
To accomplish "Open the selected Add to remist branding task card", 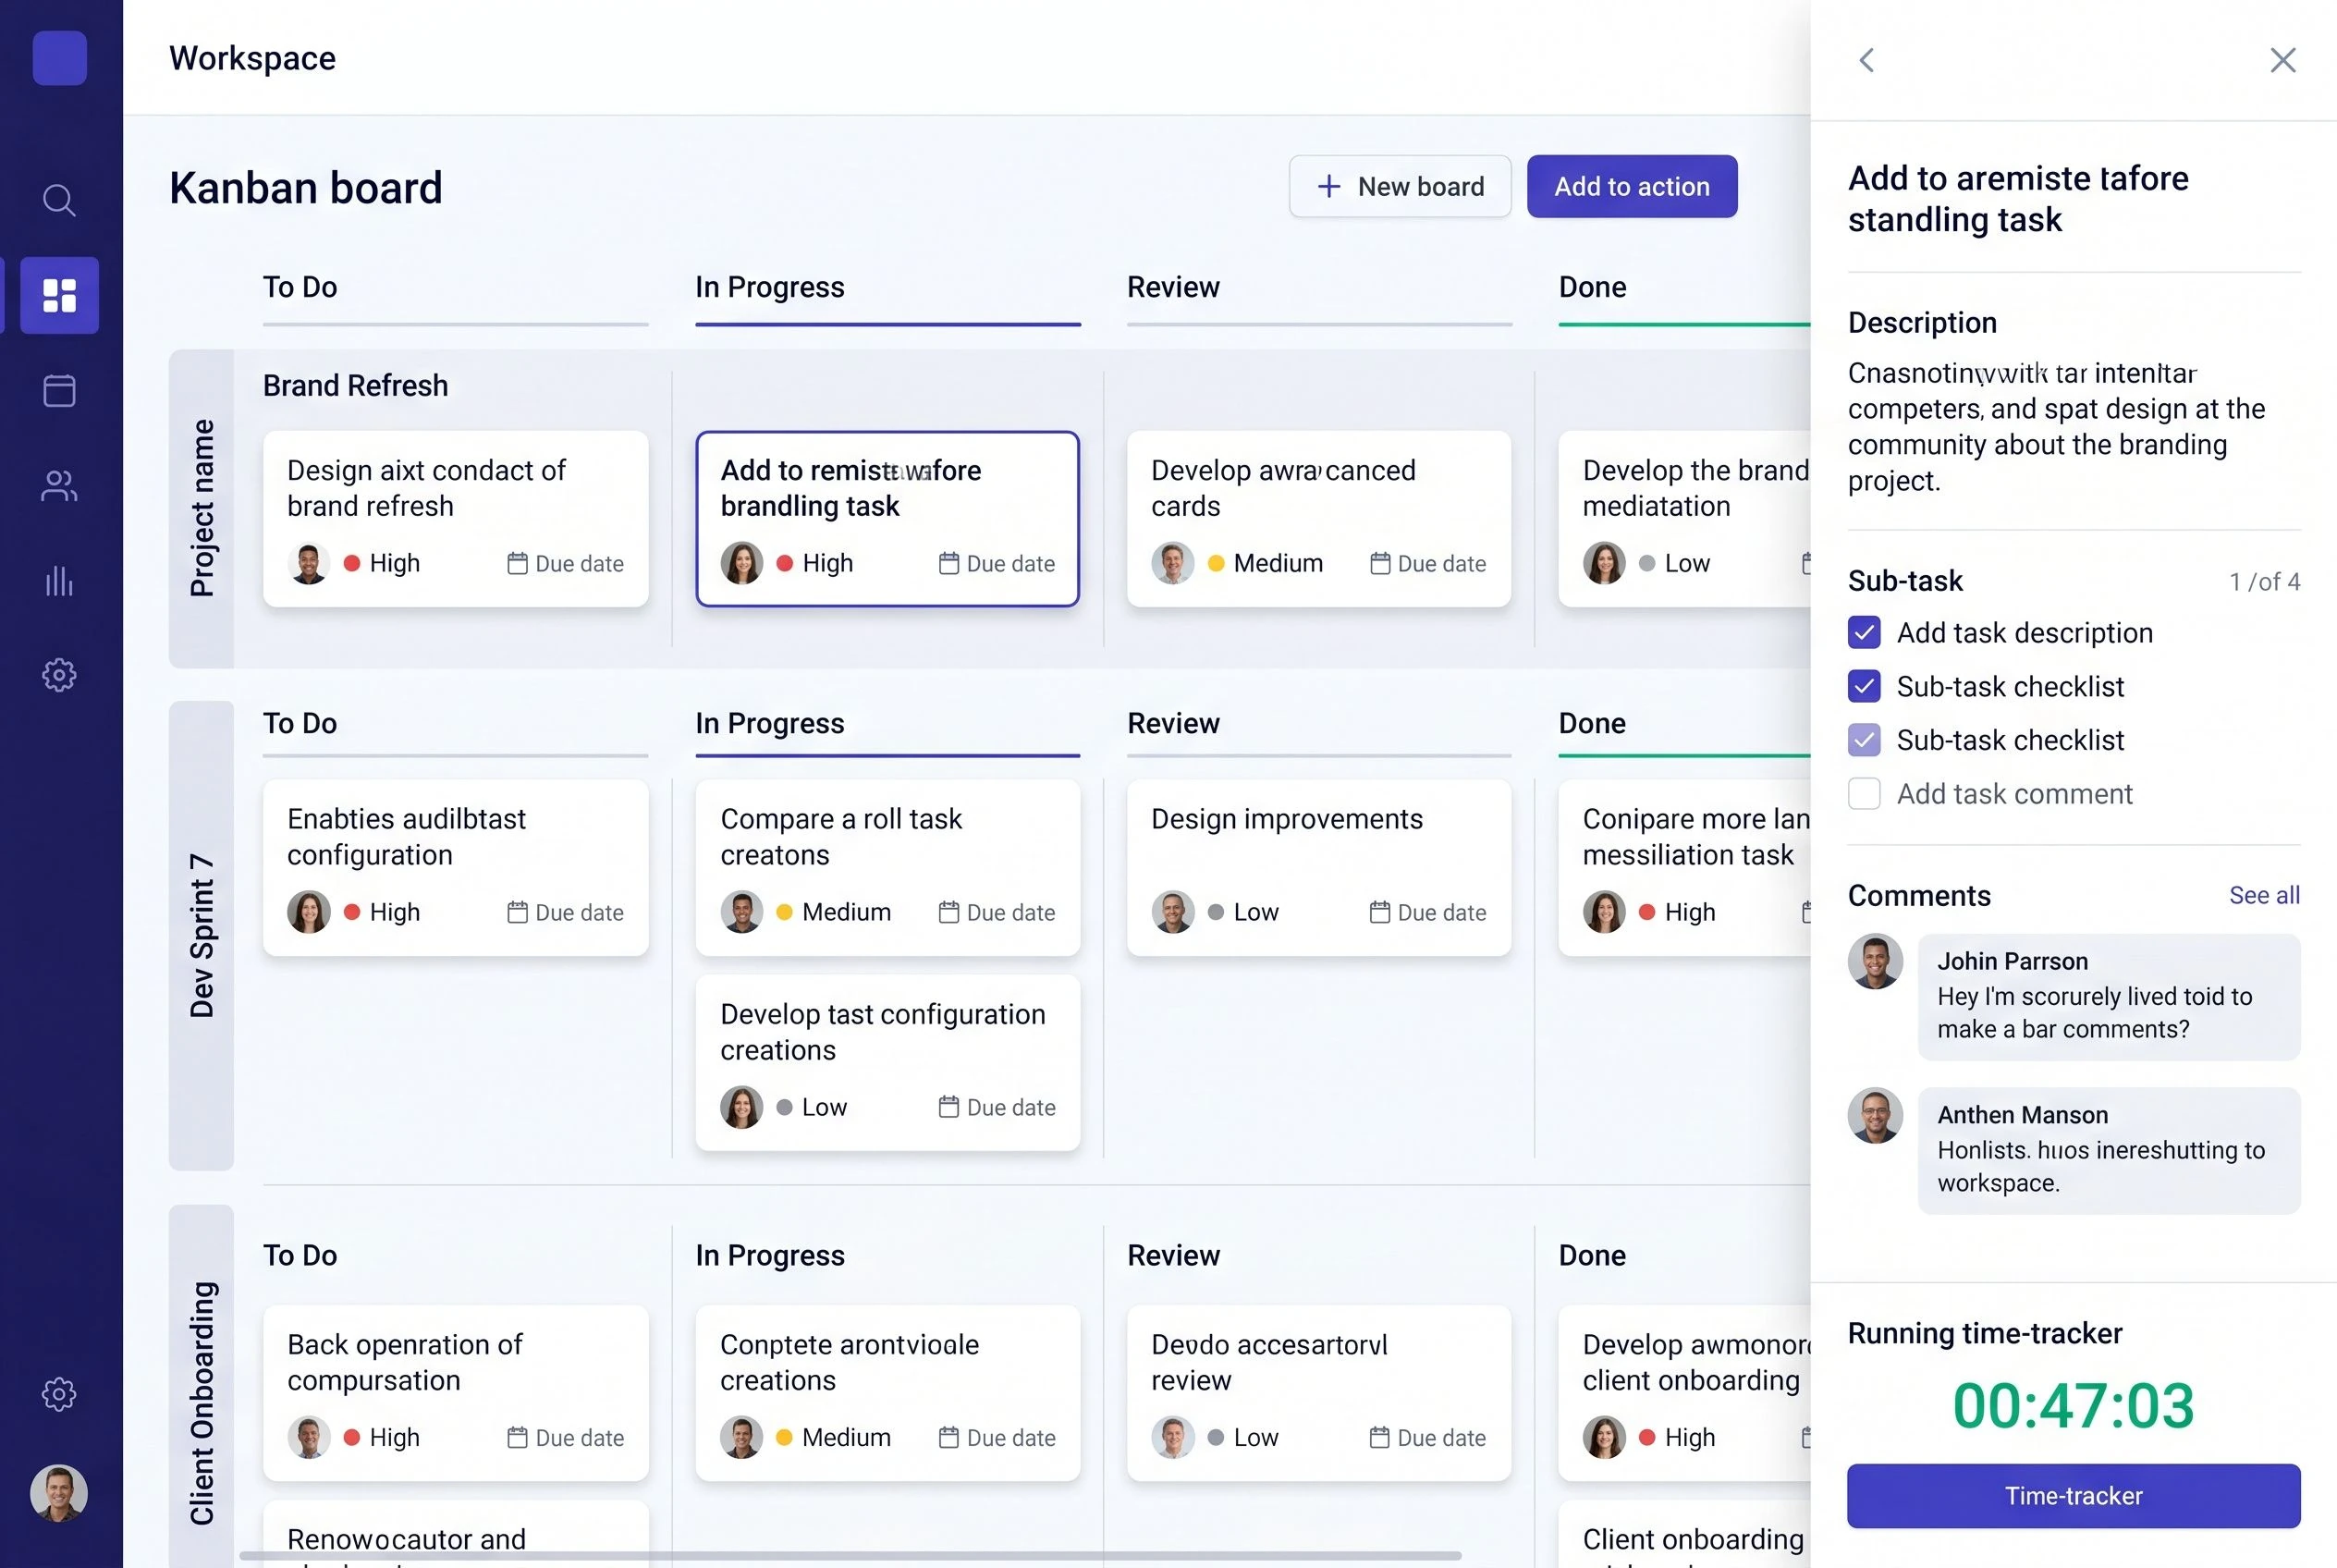I will 887,518.
